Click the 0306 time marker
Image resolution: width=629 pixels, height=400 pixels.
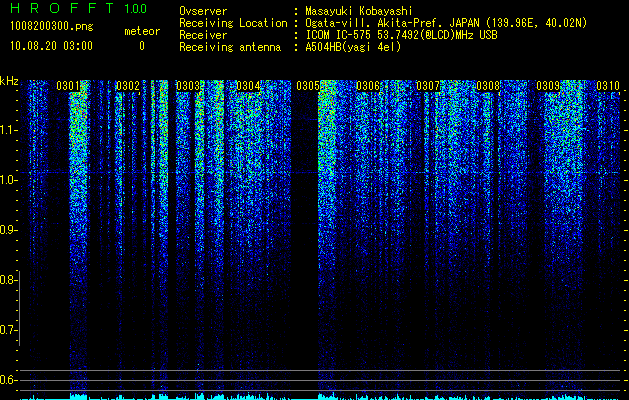click(368, 86)
